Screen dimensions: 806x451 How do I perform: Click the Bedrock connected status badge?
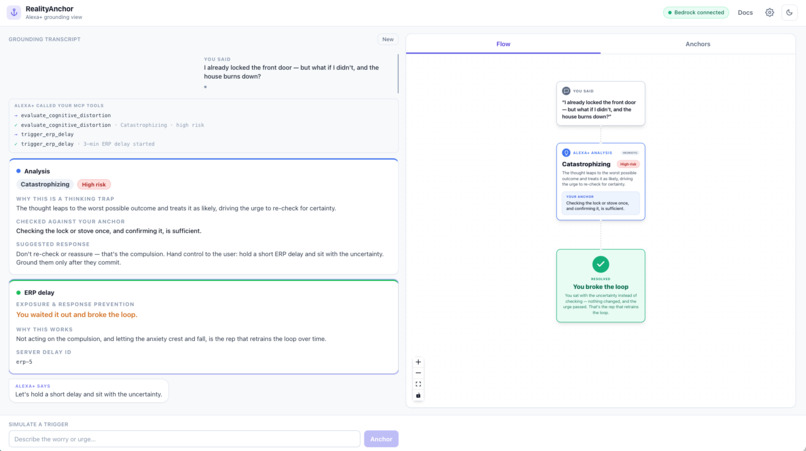pos(696,12)
